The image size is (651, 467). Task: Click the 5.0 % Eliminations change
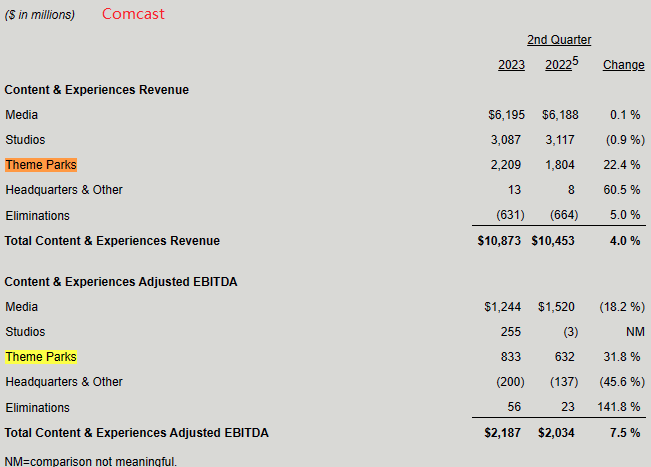point(625,215)
